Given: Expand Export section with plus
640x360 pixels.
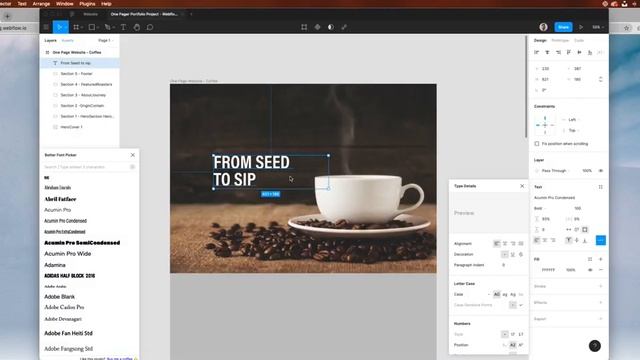Looking at the screenshot, I should click(x=600, y=319).
